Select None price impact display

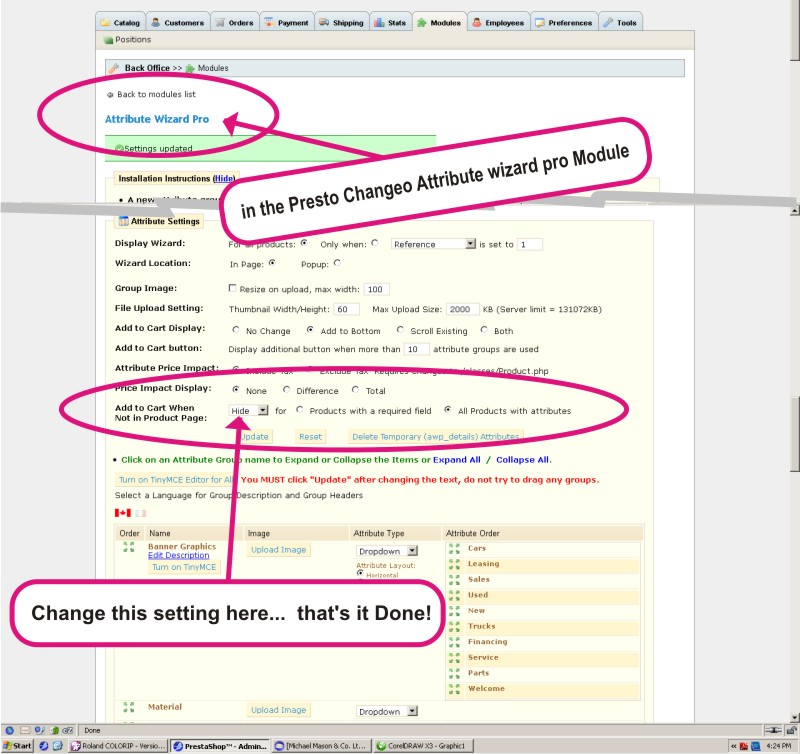point(236,390)
